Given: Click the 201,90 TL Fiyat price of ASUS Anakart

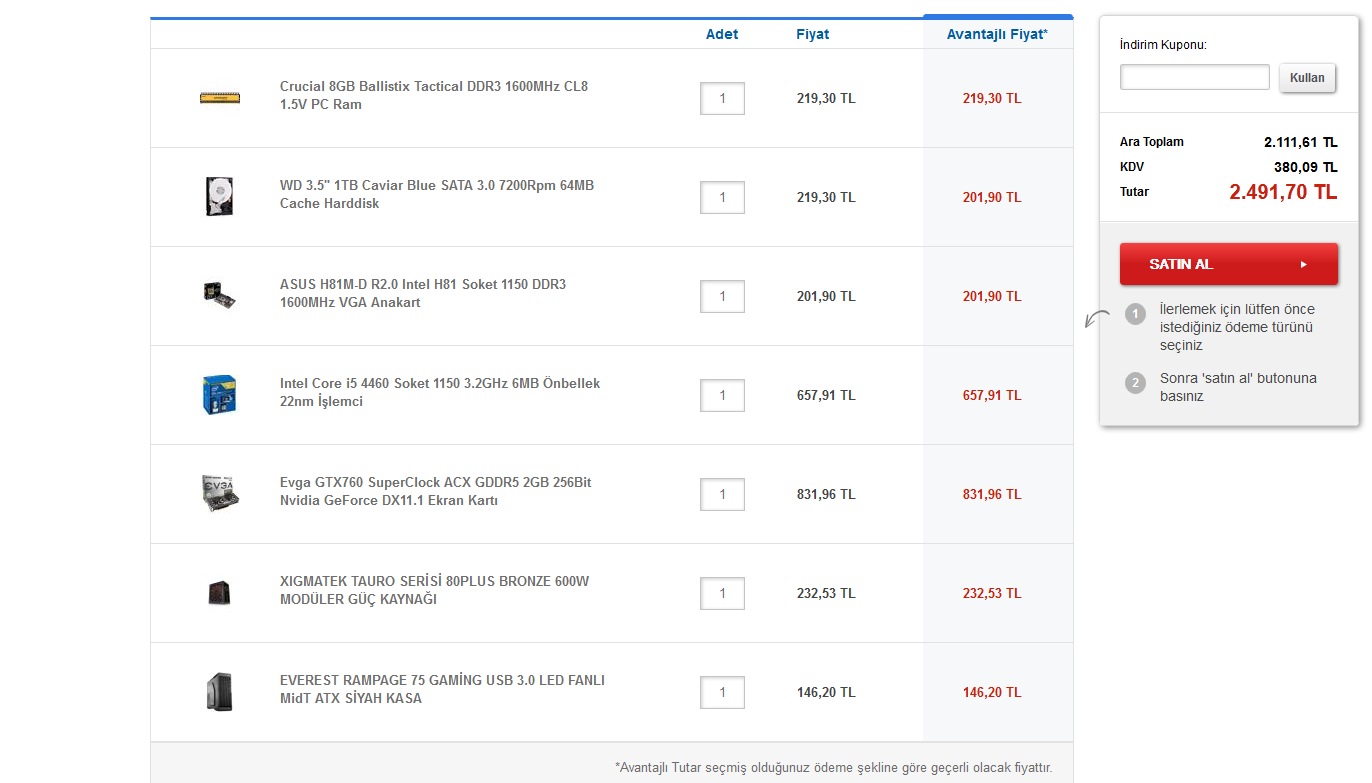Looking at the screenshot, I should coord(826,296).
